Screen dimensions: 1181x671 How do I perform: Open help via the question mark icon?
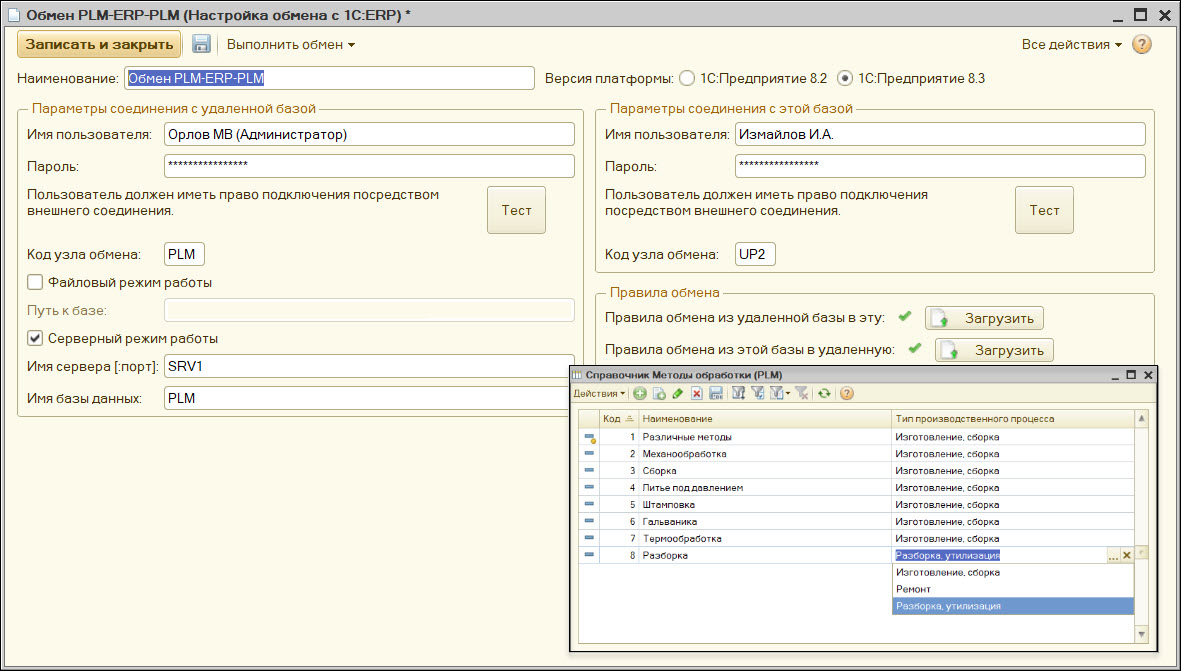1141,44
